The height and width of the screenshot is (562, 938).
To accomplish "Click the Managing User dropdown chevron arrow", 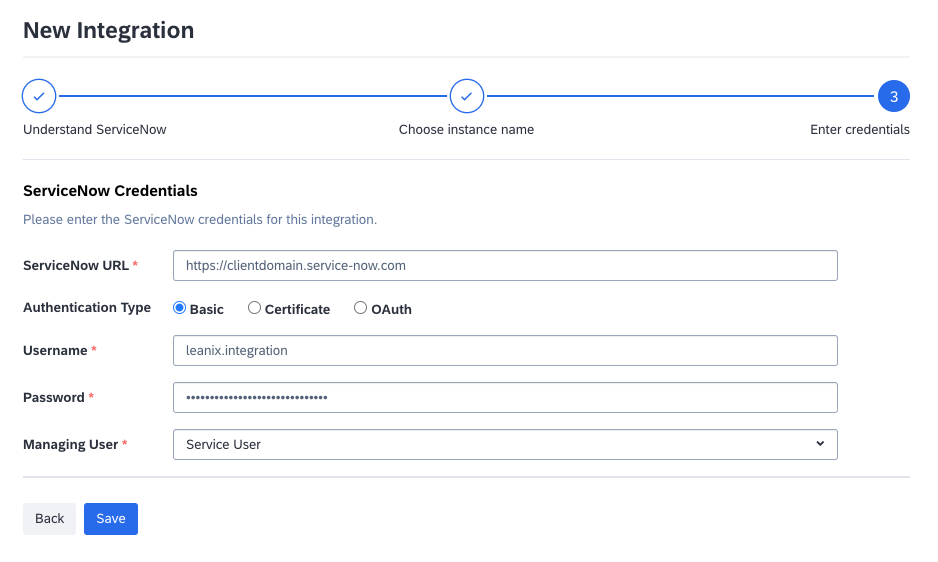I will click(820, 444).
